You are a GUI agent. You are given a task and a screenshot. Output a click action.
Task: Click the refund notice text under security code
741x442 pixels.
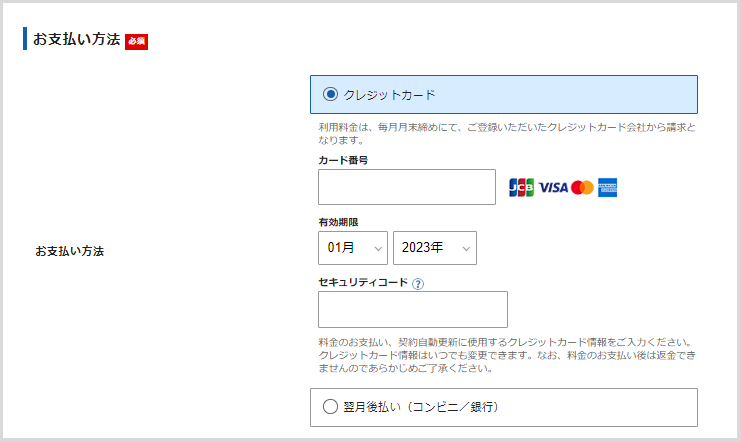click(505, 354)
